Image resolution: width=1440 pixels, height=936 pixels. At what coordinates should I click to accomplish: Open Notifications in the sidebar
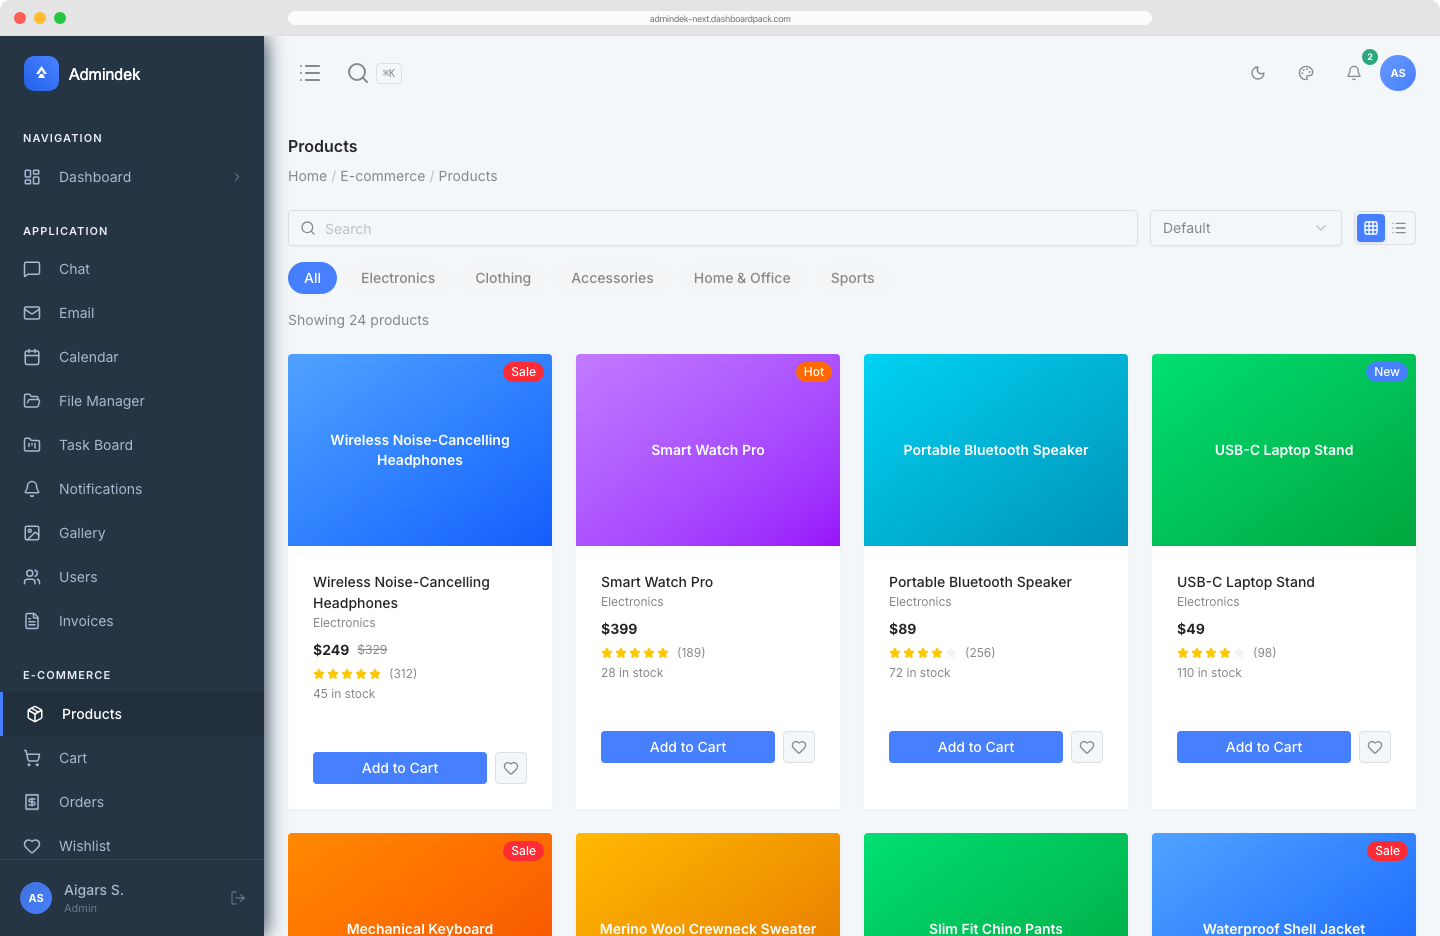click(132, 489)
